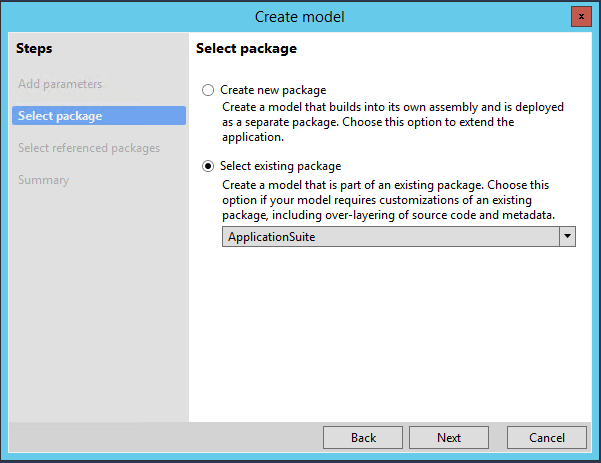Jump to the Add parameters step

coord(60,84)
